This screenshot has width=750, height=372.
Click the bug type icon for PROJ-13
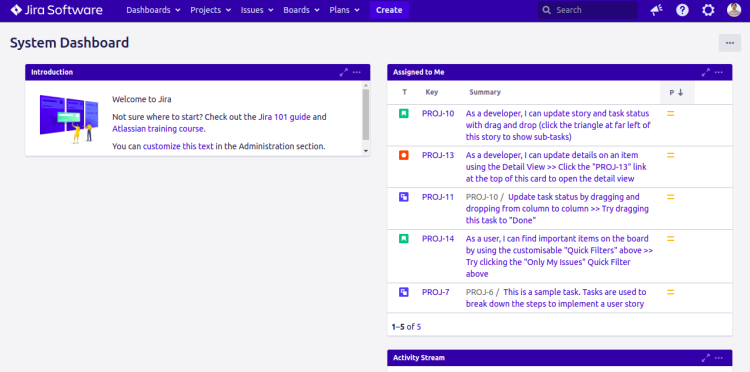404,155
